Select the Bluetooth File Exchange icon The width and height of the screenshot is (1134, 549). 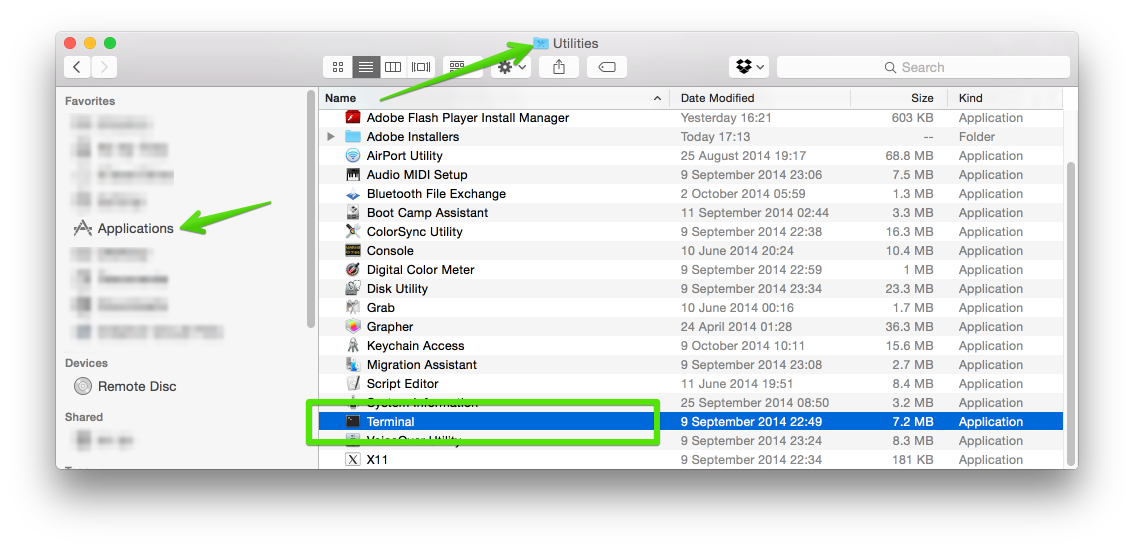353,194
